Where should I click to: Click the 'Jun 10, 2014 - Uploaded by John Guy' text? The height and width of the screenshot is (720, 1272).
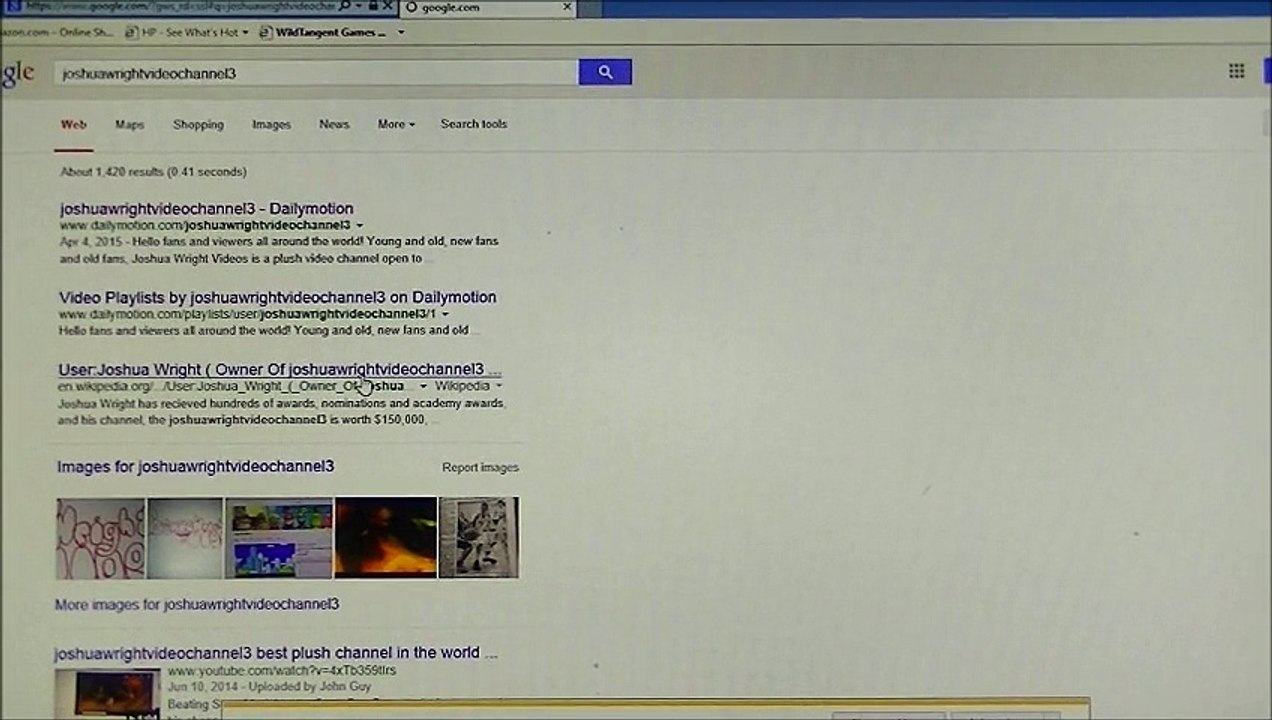269,687
